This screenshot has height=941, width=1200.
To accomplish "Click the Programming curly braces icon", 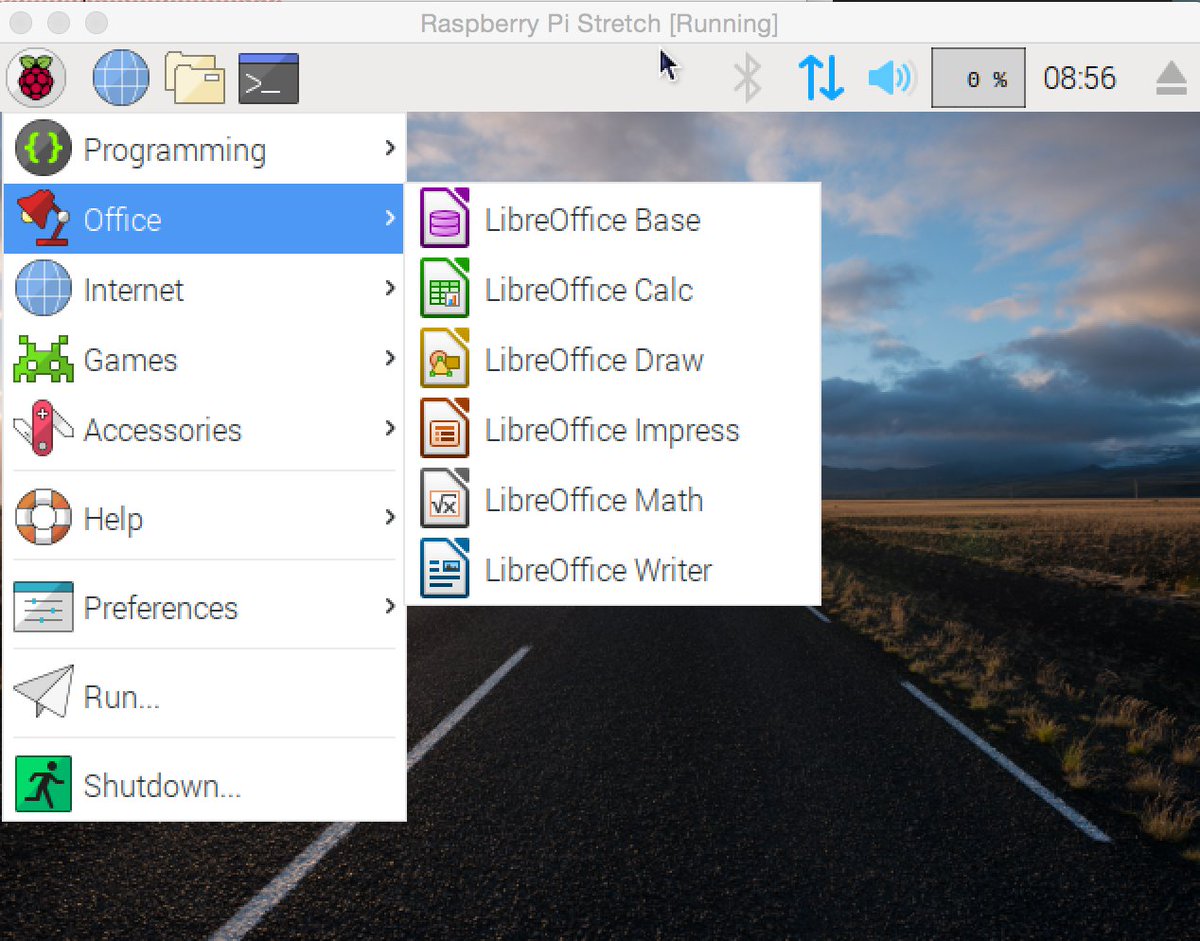I will click(x=43, y=149).
